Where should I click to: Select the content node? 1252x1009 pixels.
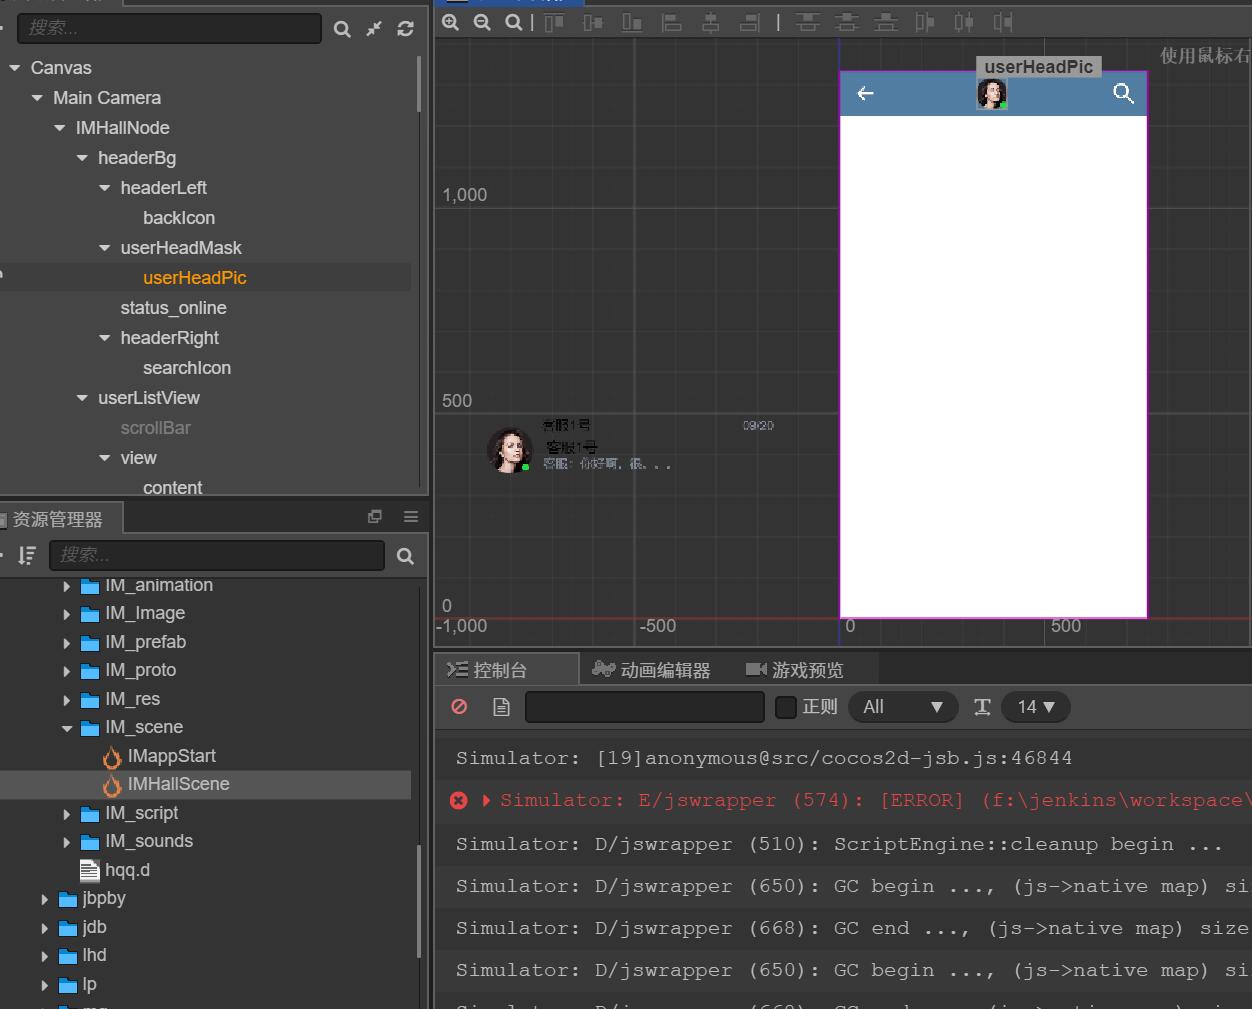coord(172,487)
